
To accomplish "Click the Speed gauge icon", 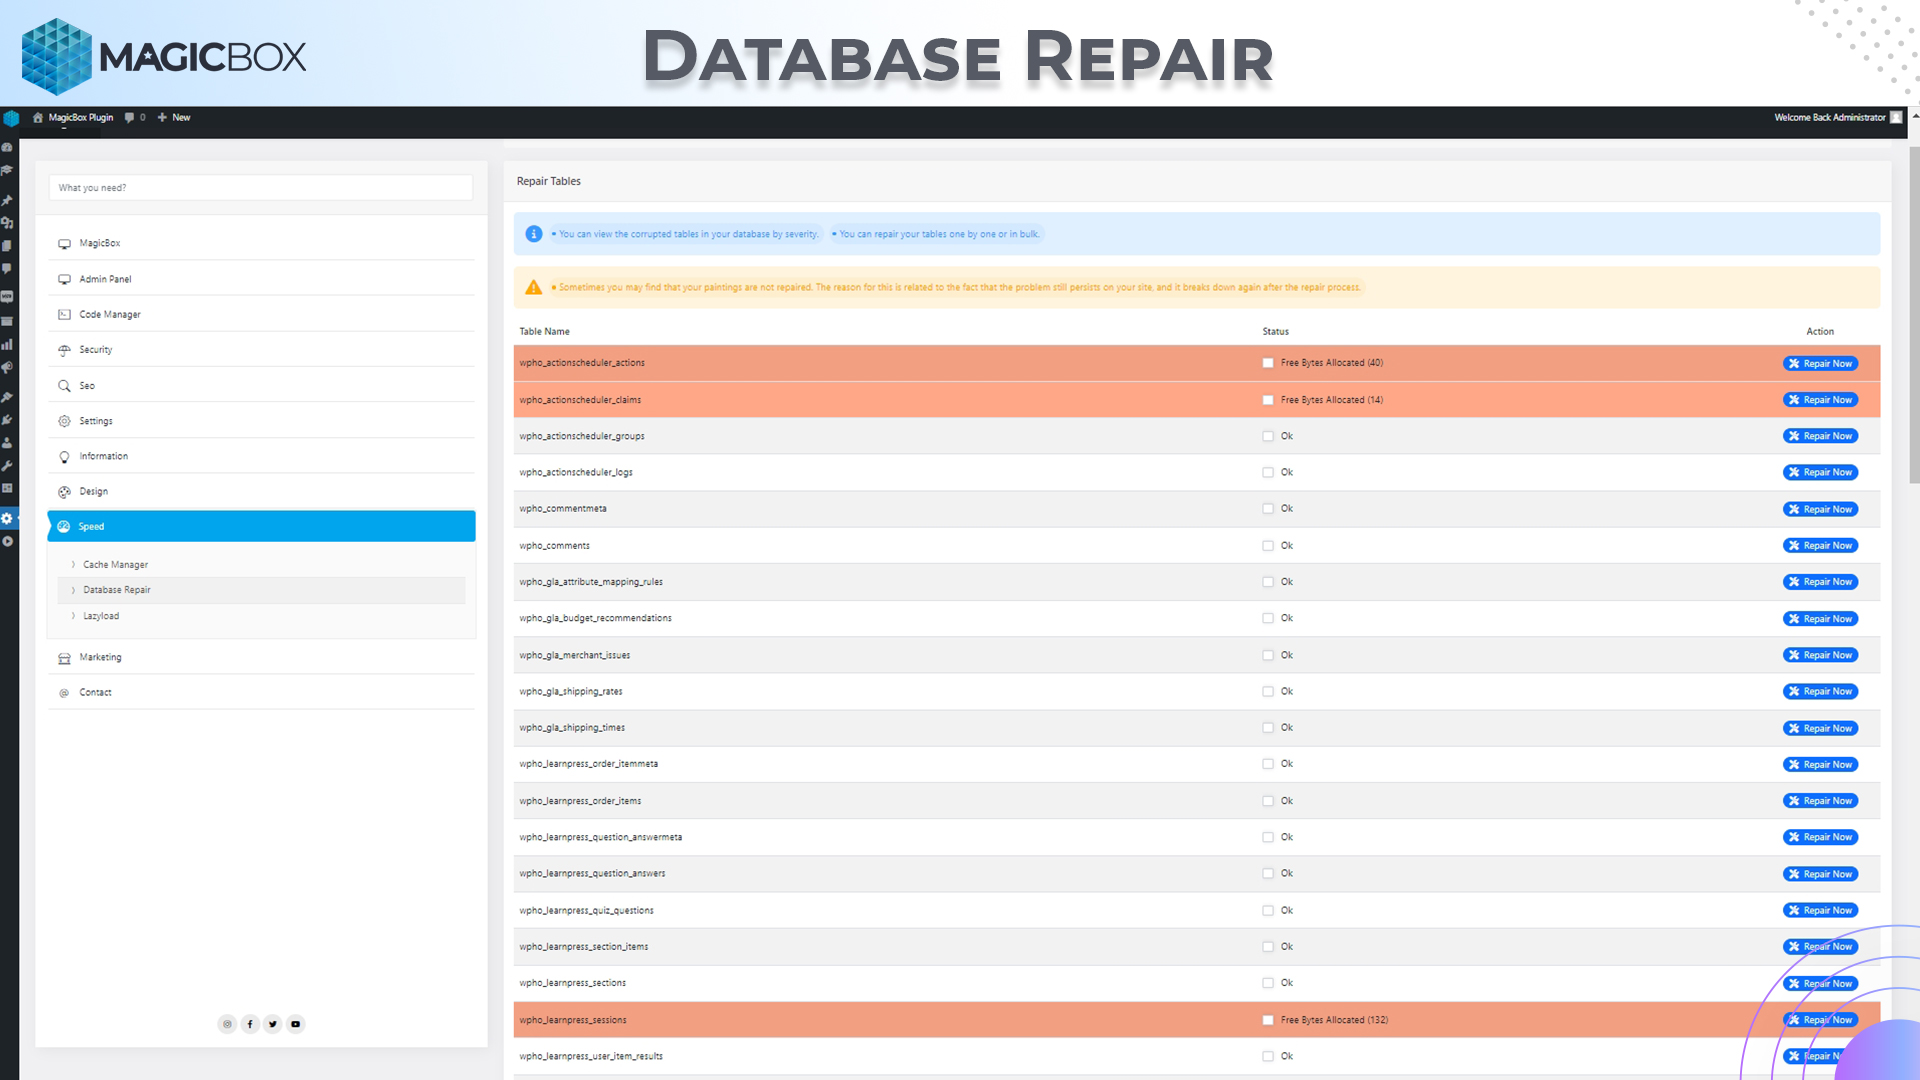I will click(x=64, y=527).
